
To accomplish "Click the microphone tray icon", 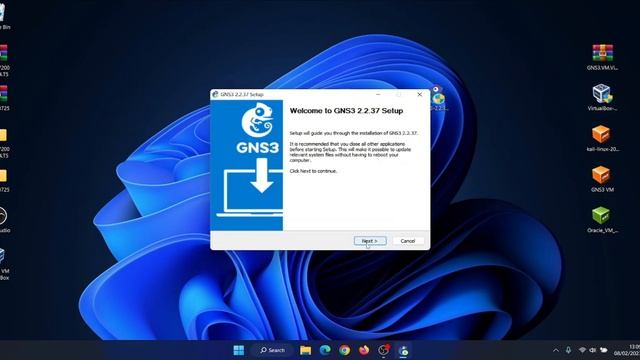I will pyautogui.click(x=568, y=350).
